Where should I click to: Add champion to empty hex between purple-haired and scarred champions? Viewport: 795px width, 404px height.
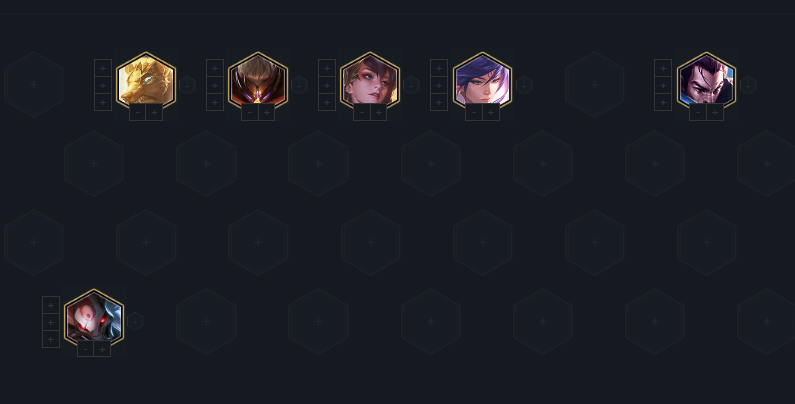595,85
